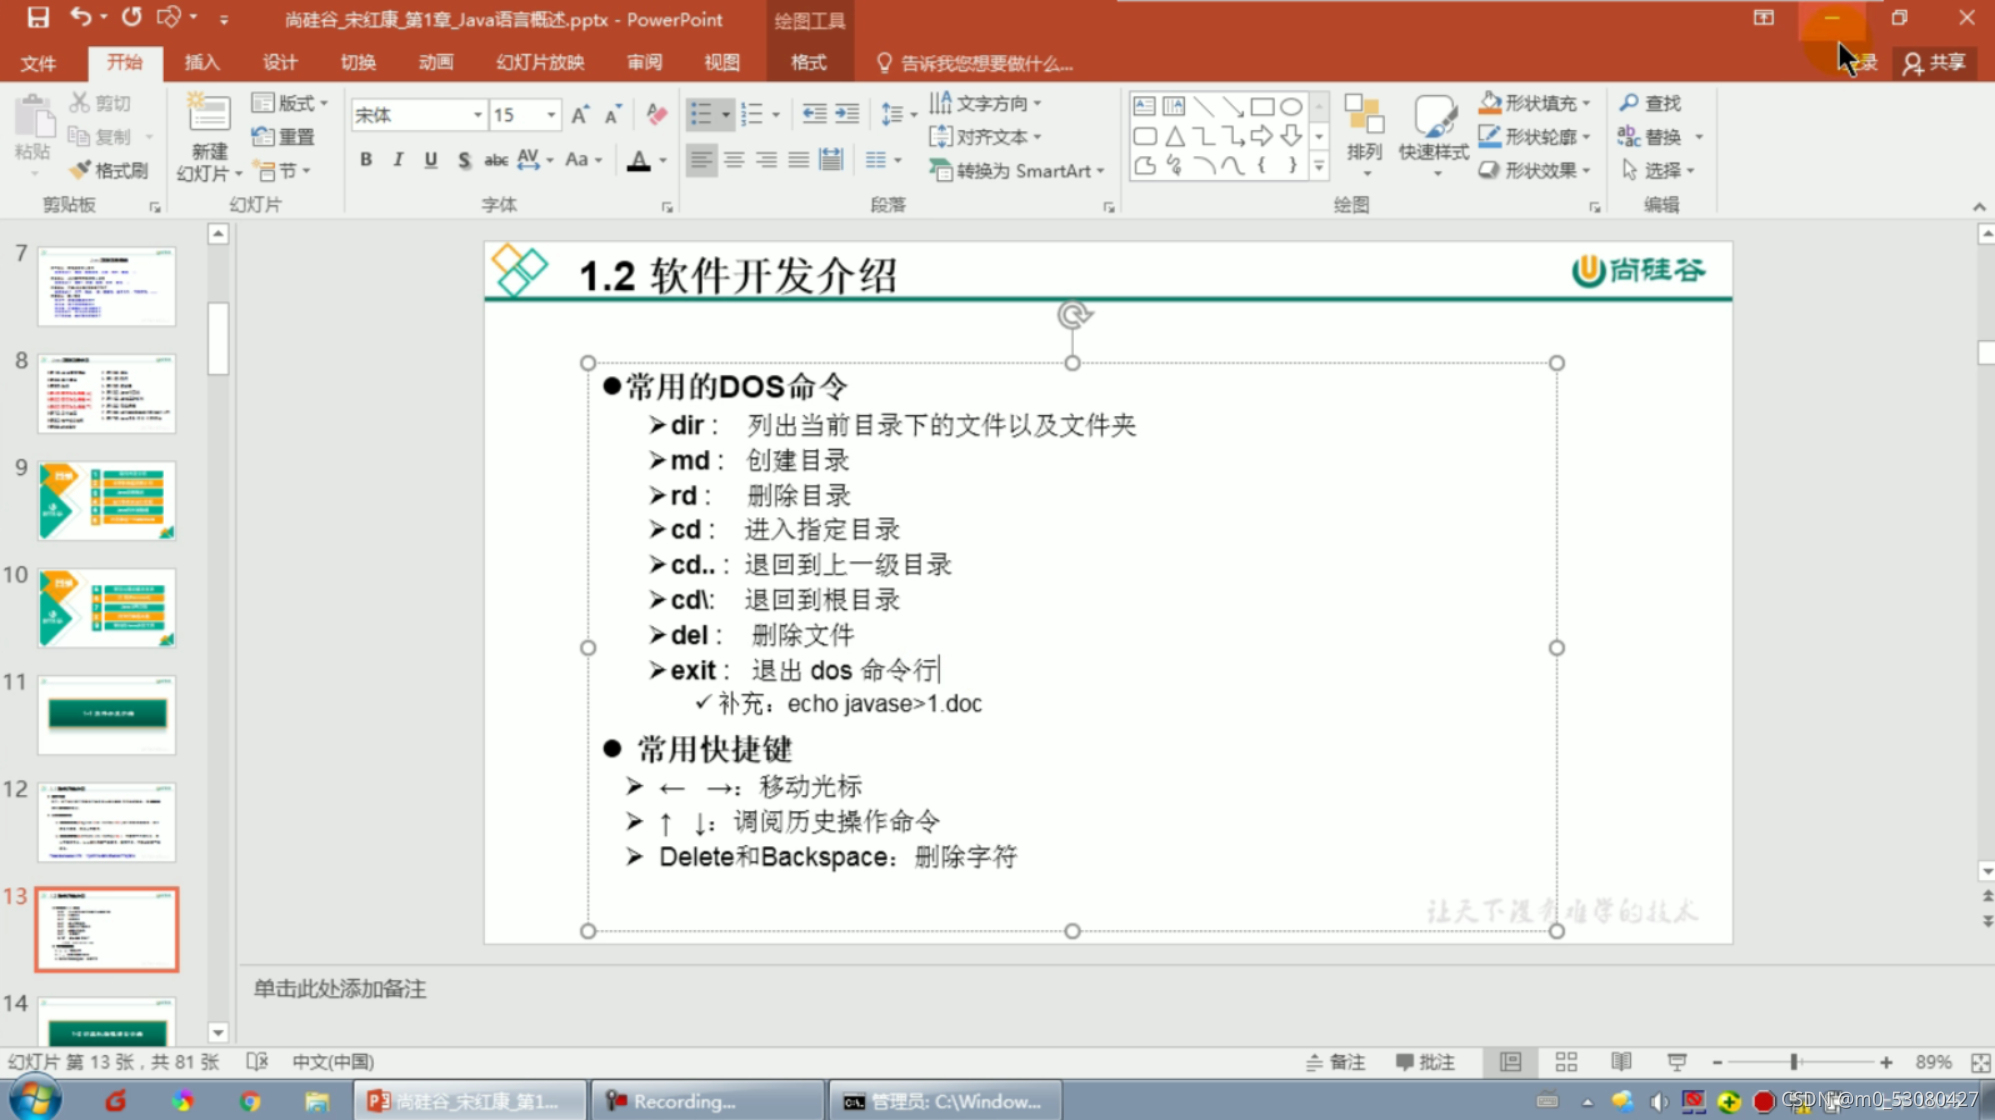
Task: Click the Notes button in status bar
Action: coord(1336,1062)
